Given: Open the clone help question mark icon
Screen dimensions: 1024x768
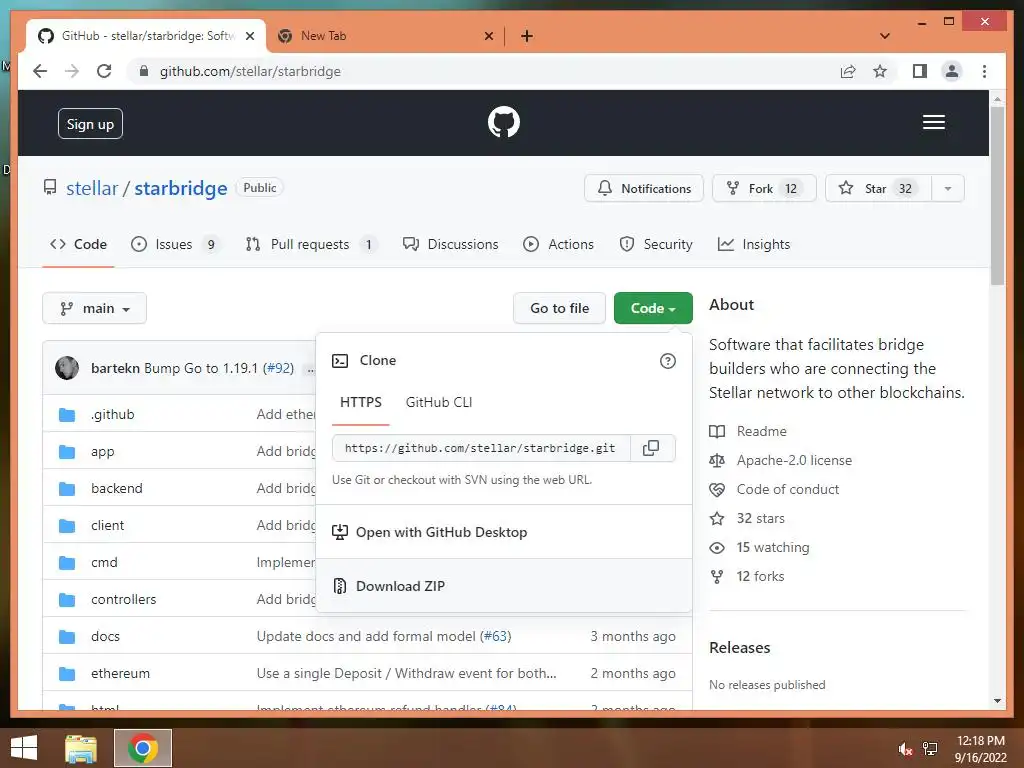Looking at the screenshot, I should click(x=667, y=361).
